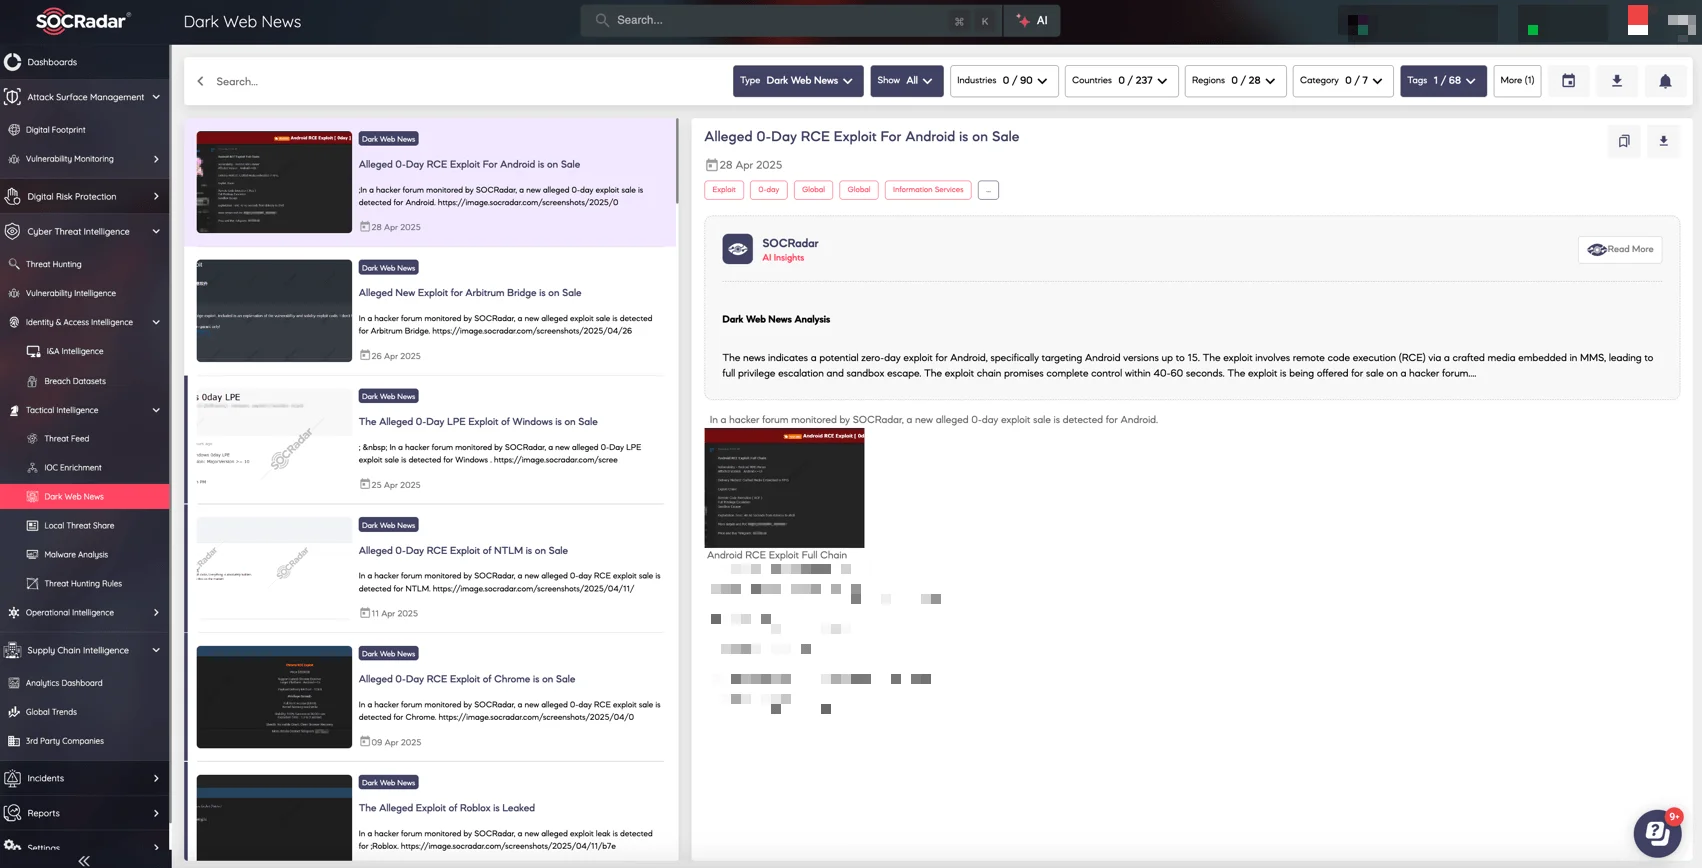Image resolution: width=1702 pixels, height=868 pixels.
Task: Click the Android exploit screenshot image
Action: click(x=784, y=488)
